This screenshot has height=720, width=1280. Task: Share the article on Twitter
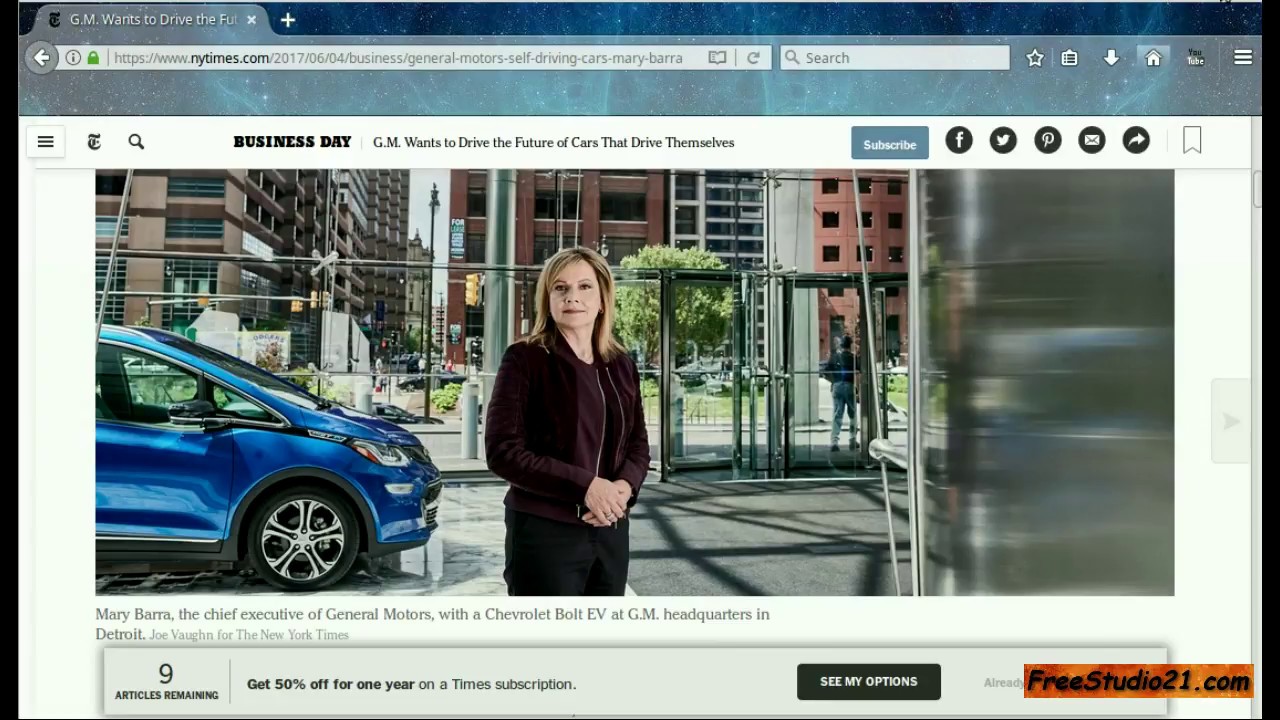[x=1003, y=141]
